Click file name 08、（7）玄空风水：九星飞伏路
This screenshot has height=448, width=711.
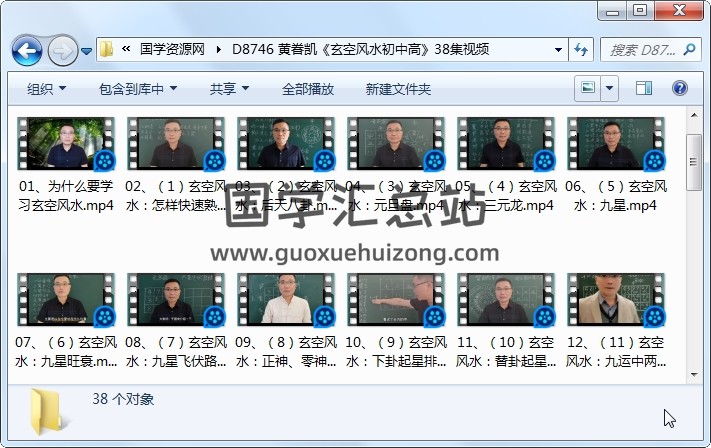point(176,352)
